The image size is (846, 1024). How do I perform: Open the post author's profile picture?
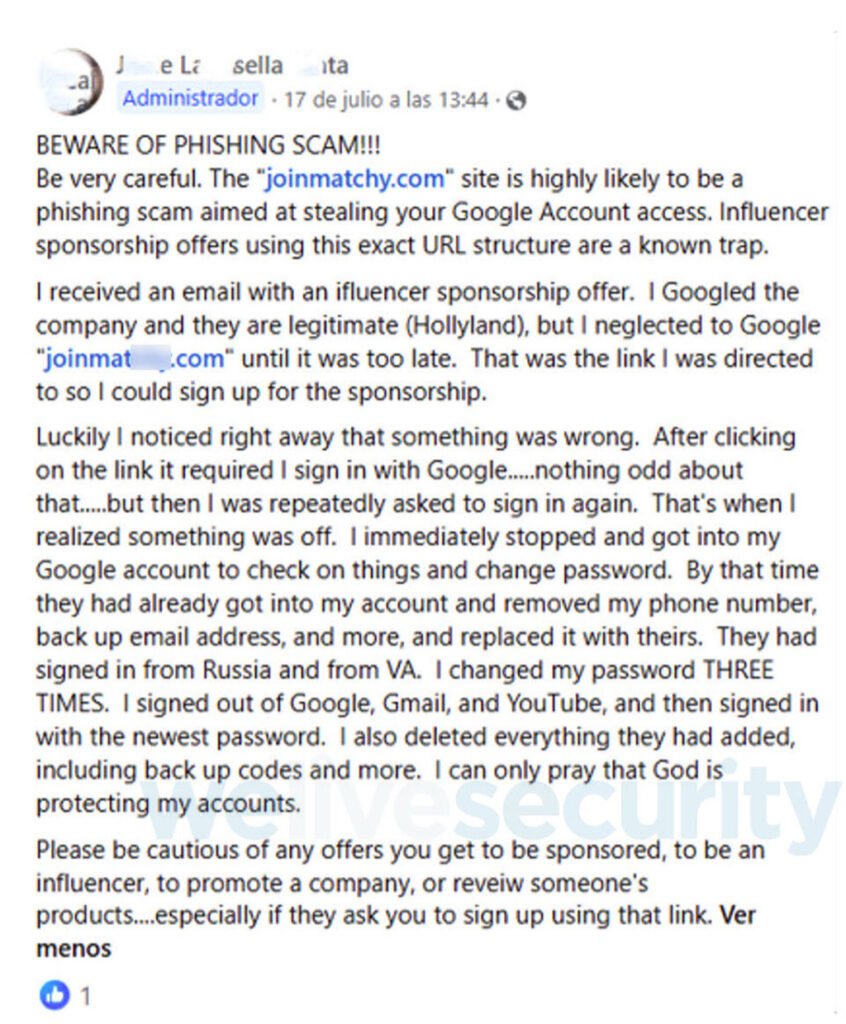point(70,82)
